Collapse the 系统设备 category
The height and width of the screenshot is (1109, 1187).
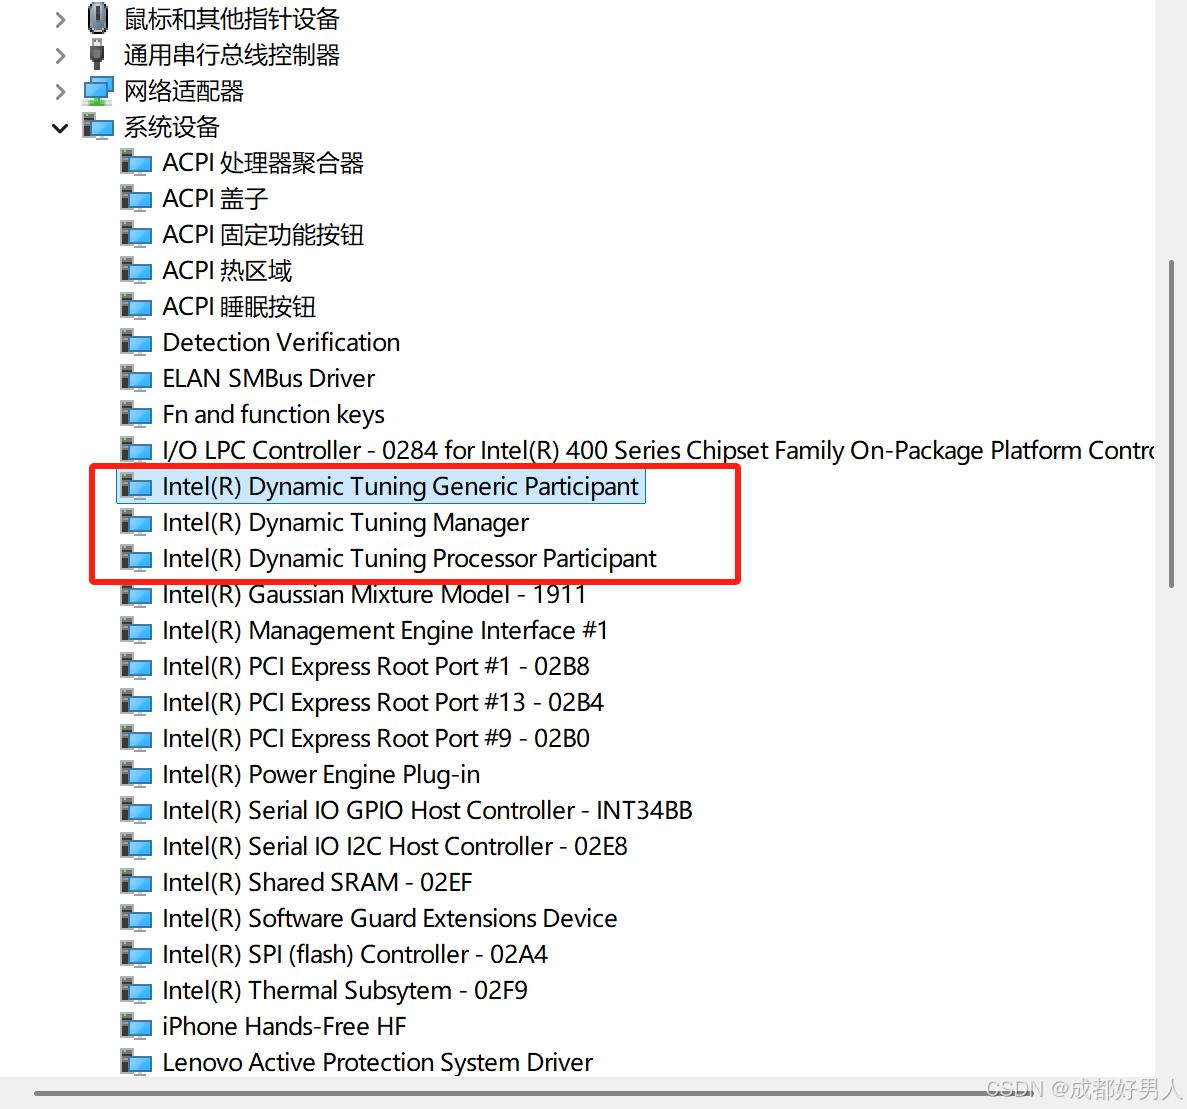pos(61,128)
